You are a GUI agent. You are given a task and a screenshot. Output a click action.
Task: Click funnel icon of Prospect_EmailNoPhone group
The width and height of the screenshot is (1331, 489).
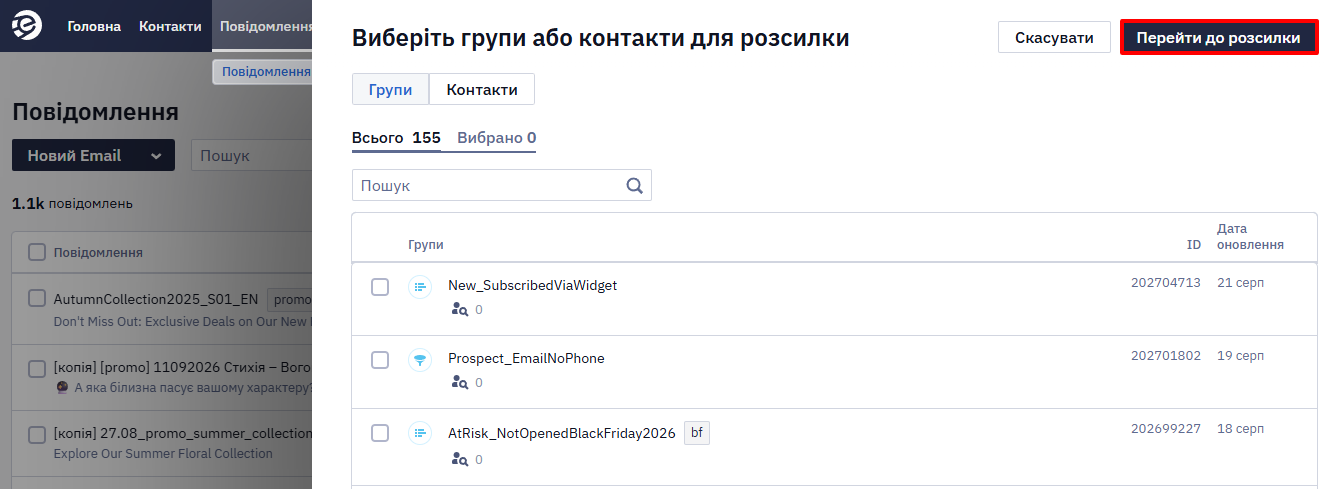(x=420, y=359)
